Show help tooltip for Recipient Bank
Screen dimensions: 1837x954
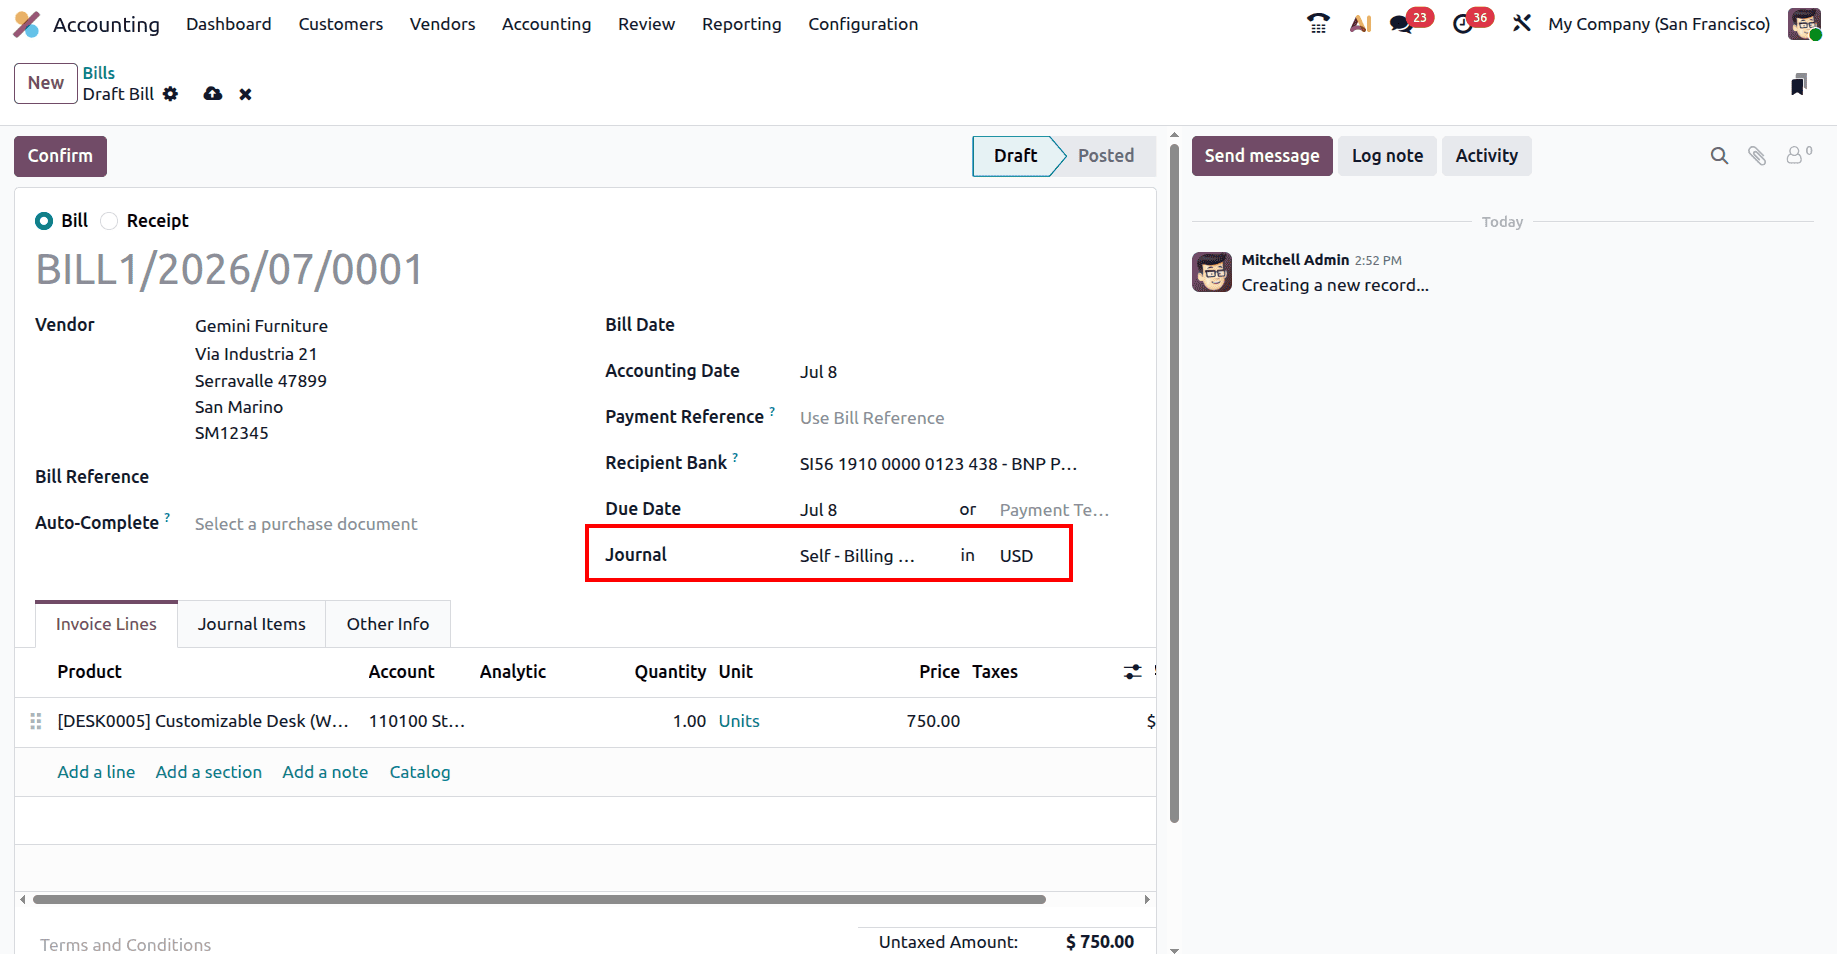click(735, 457)
